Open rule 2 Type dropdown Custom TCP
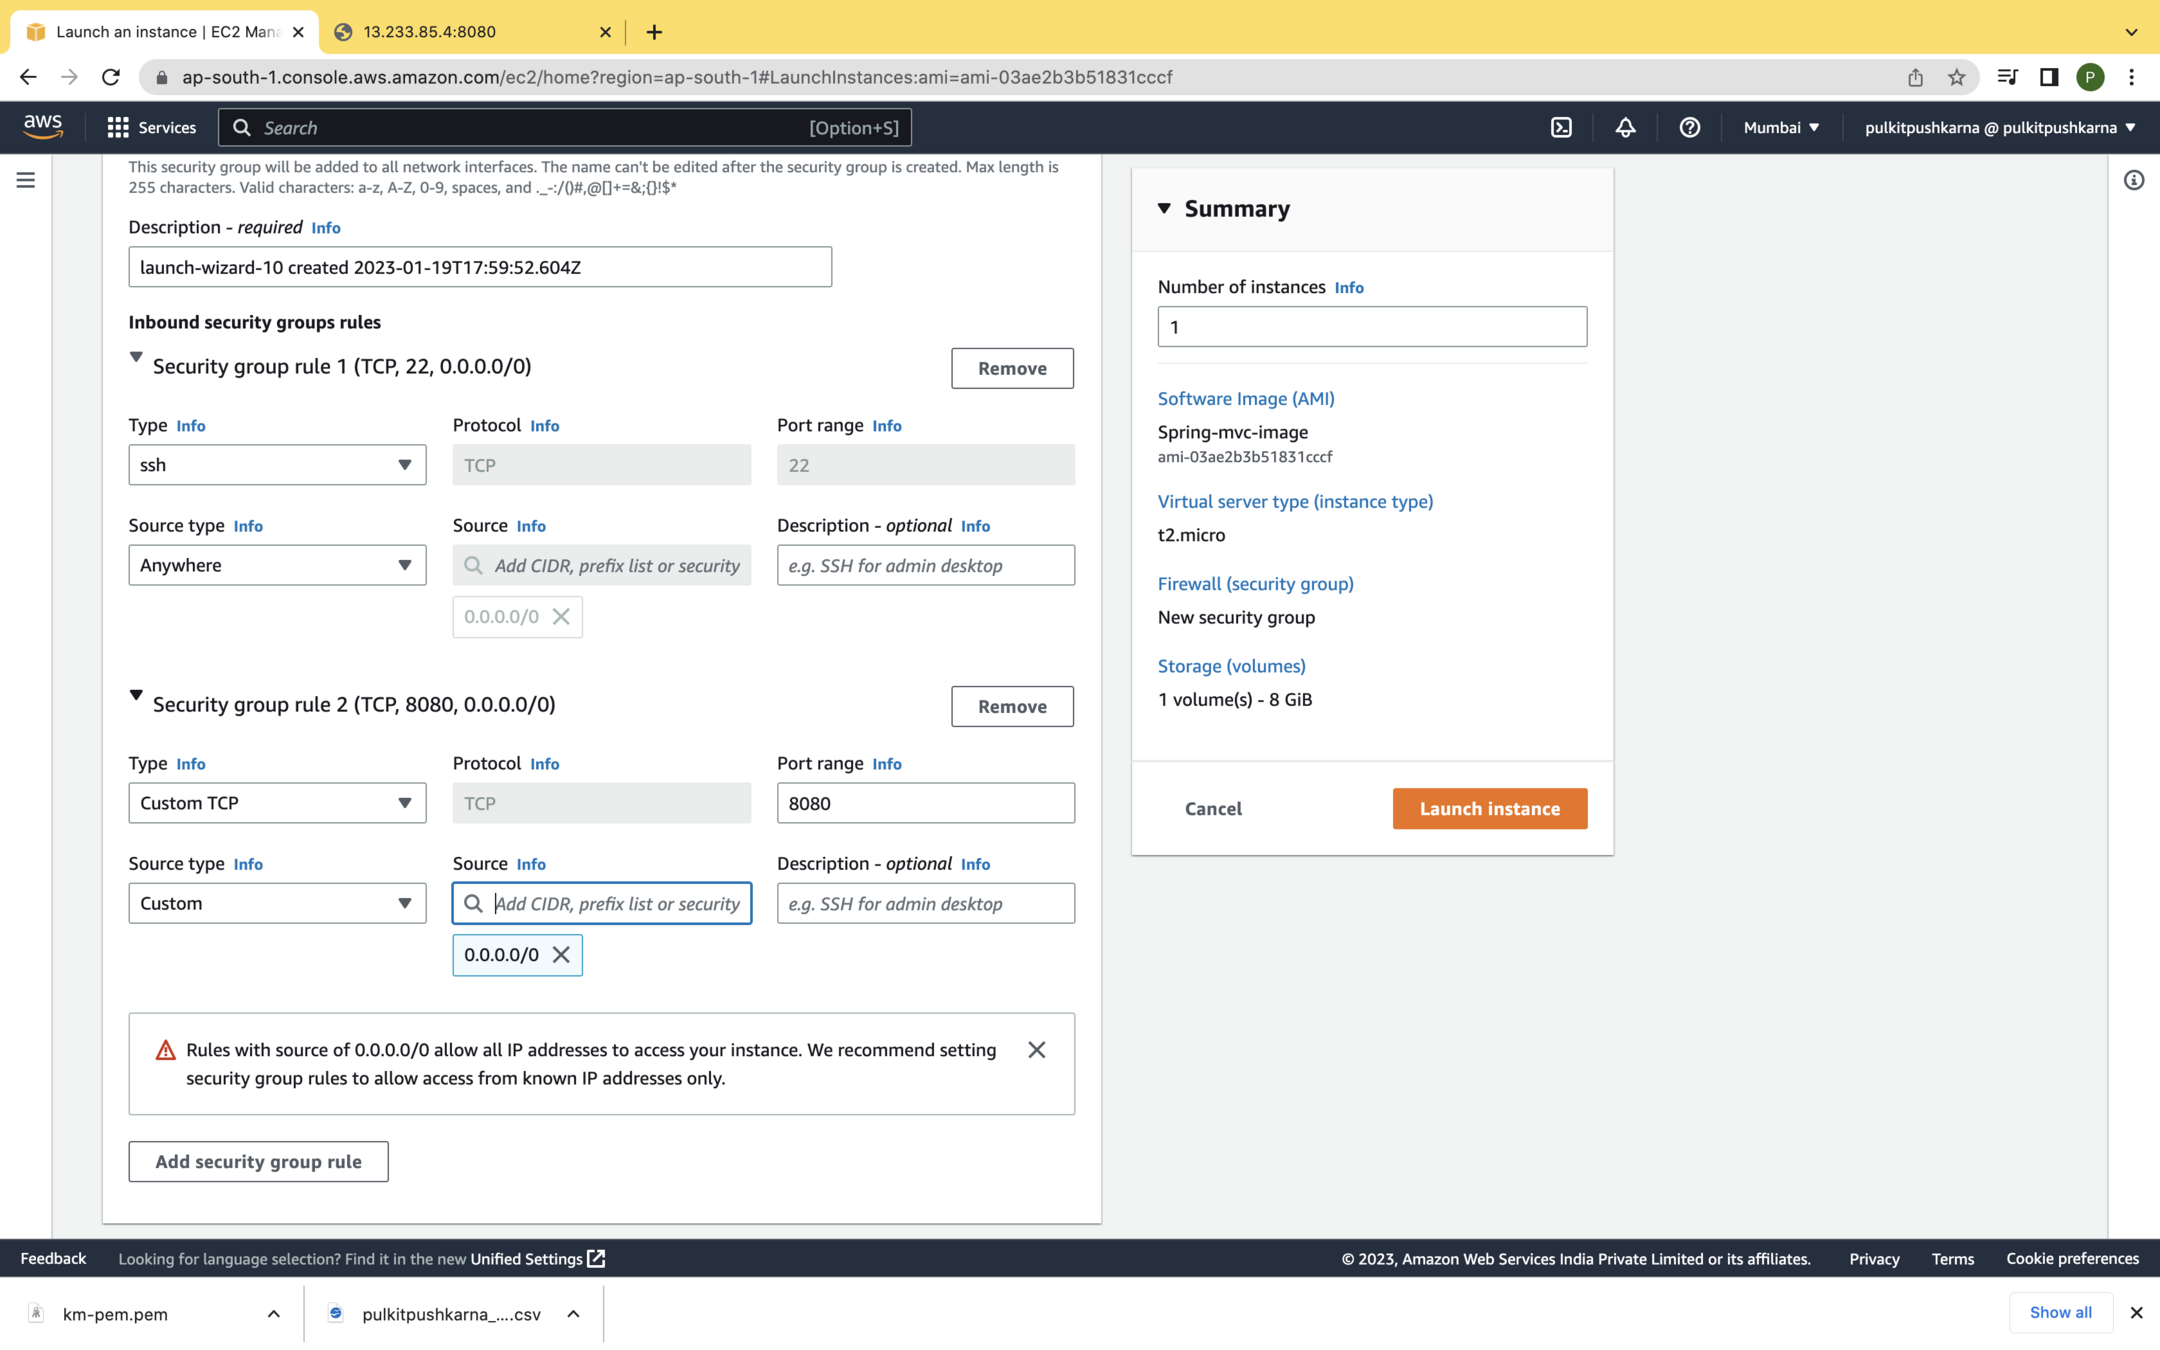2160x1350 pixels. point(277,803)
